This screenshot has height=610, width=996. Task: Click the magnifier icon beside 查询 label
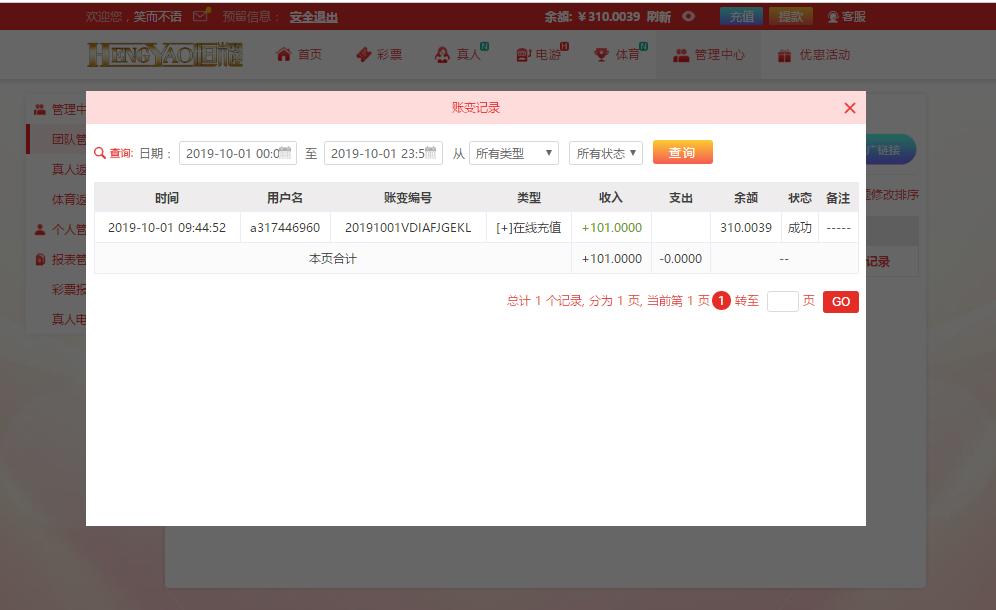coord(99,153)
